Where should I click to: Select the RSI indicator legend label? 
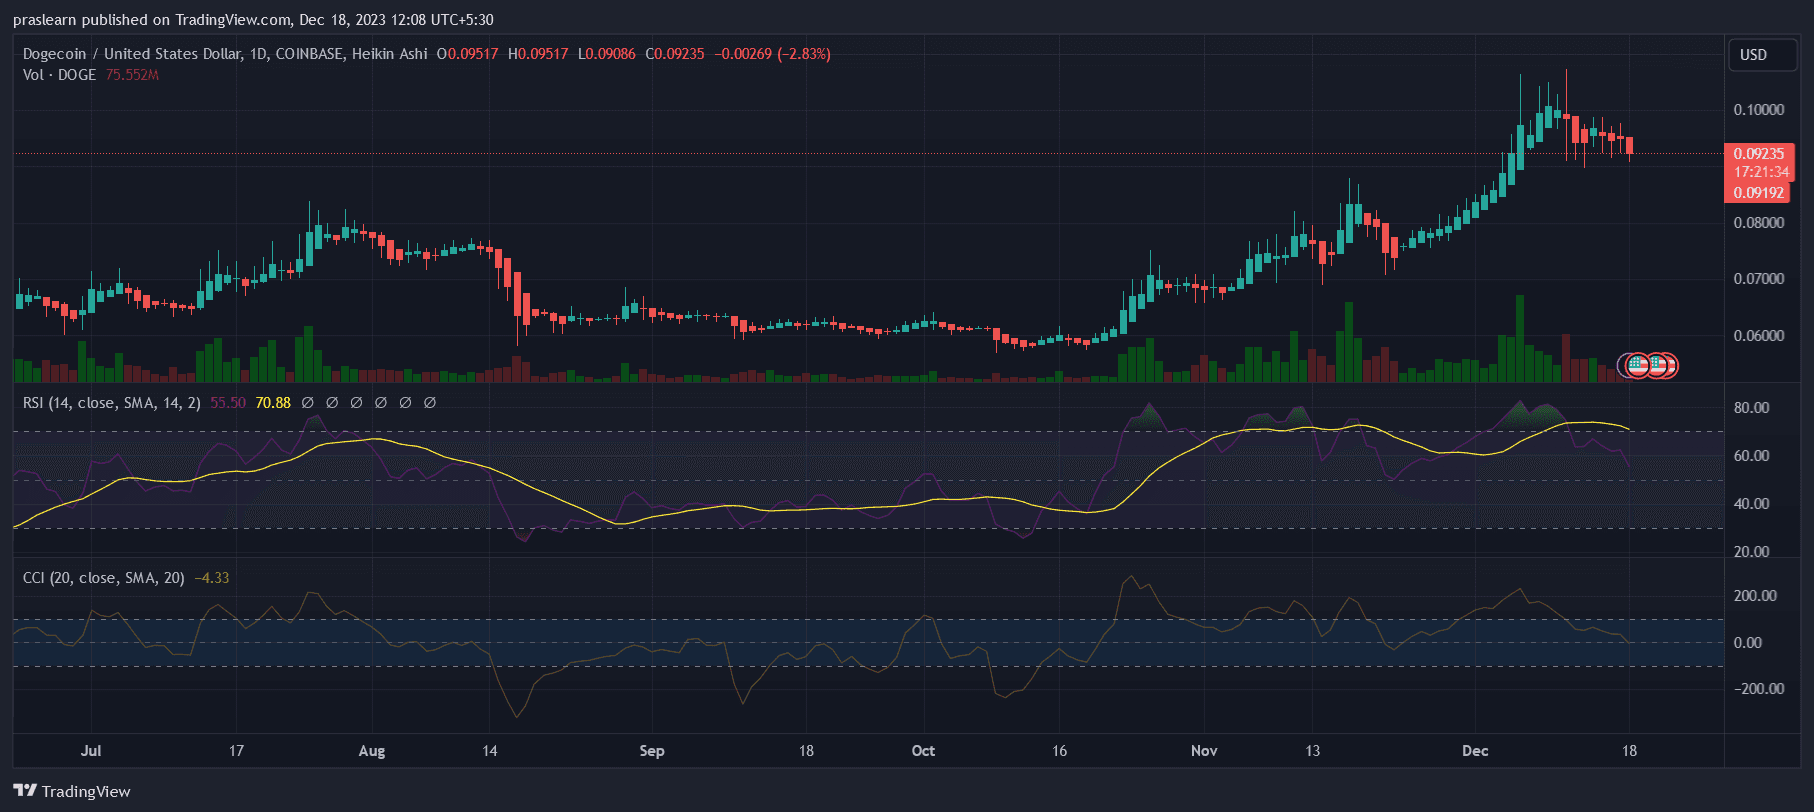pyautogui.click(x=111, y=403)
